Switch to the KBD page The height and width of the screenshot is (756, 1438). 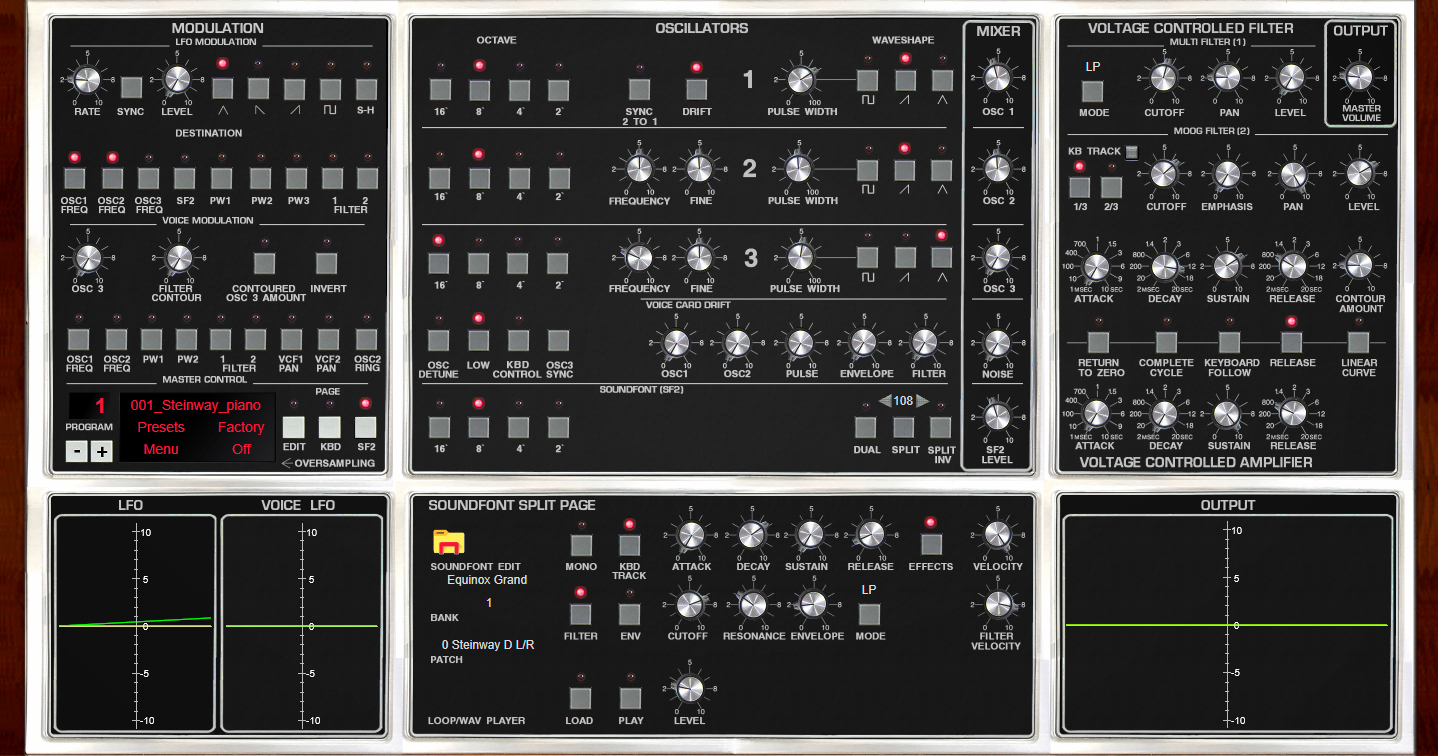[x=330, y=426]
